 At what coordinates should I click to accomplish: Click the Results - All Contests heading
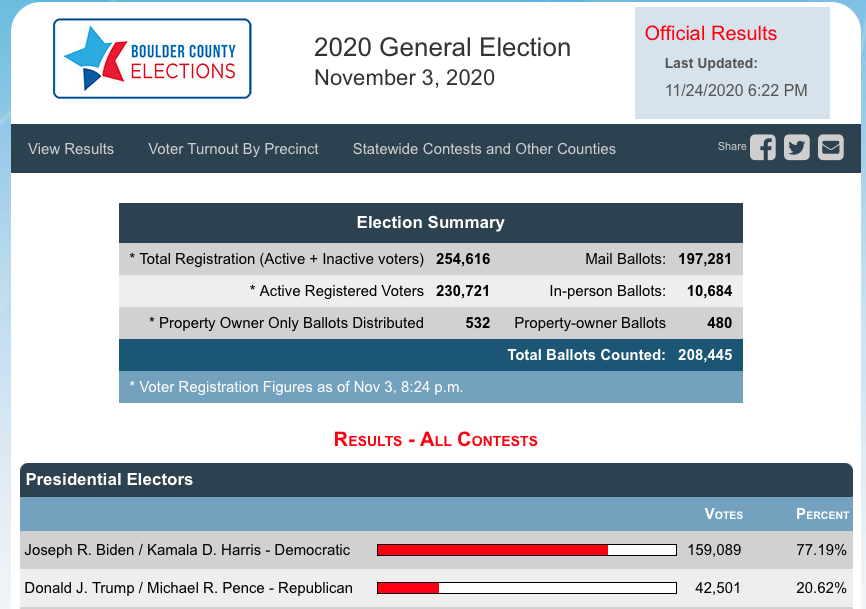pyautogui.click(x=435, y=440)
